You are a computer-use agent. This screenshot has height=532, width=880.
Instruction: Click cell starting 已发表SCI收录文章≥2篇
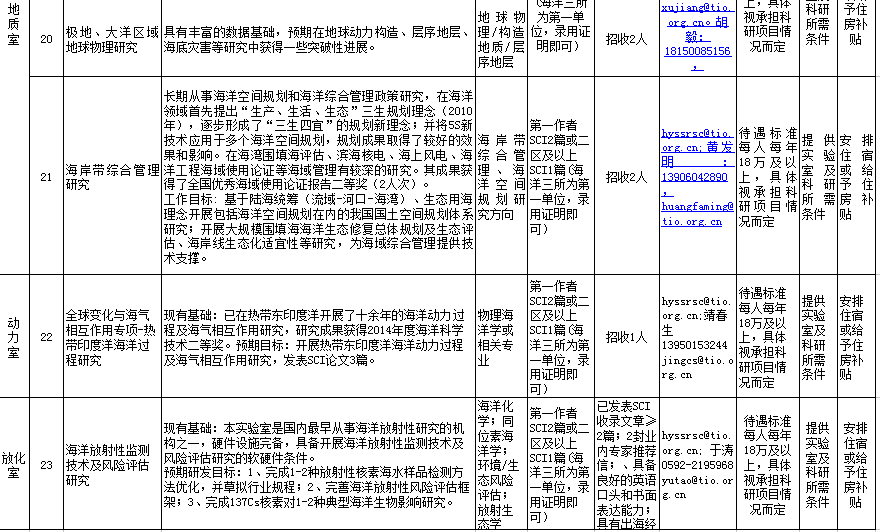point(627,465)
